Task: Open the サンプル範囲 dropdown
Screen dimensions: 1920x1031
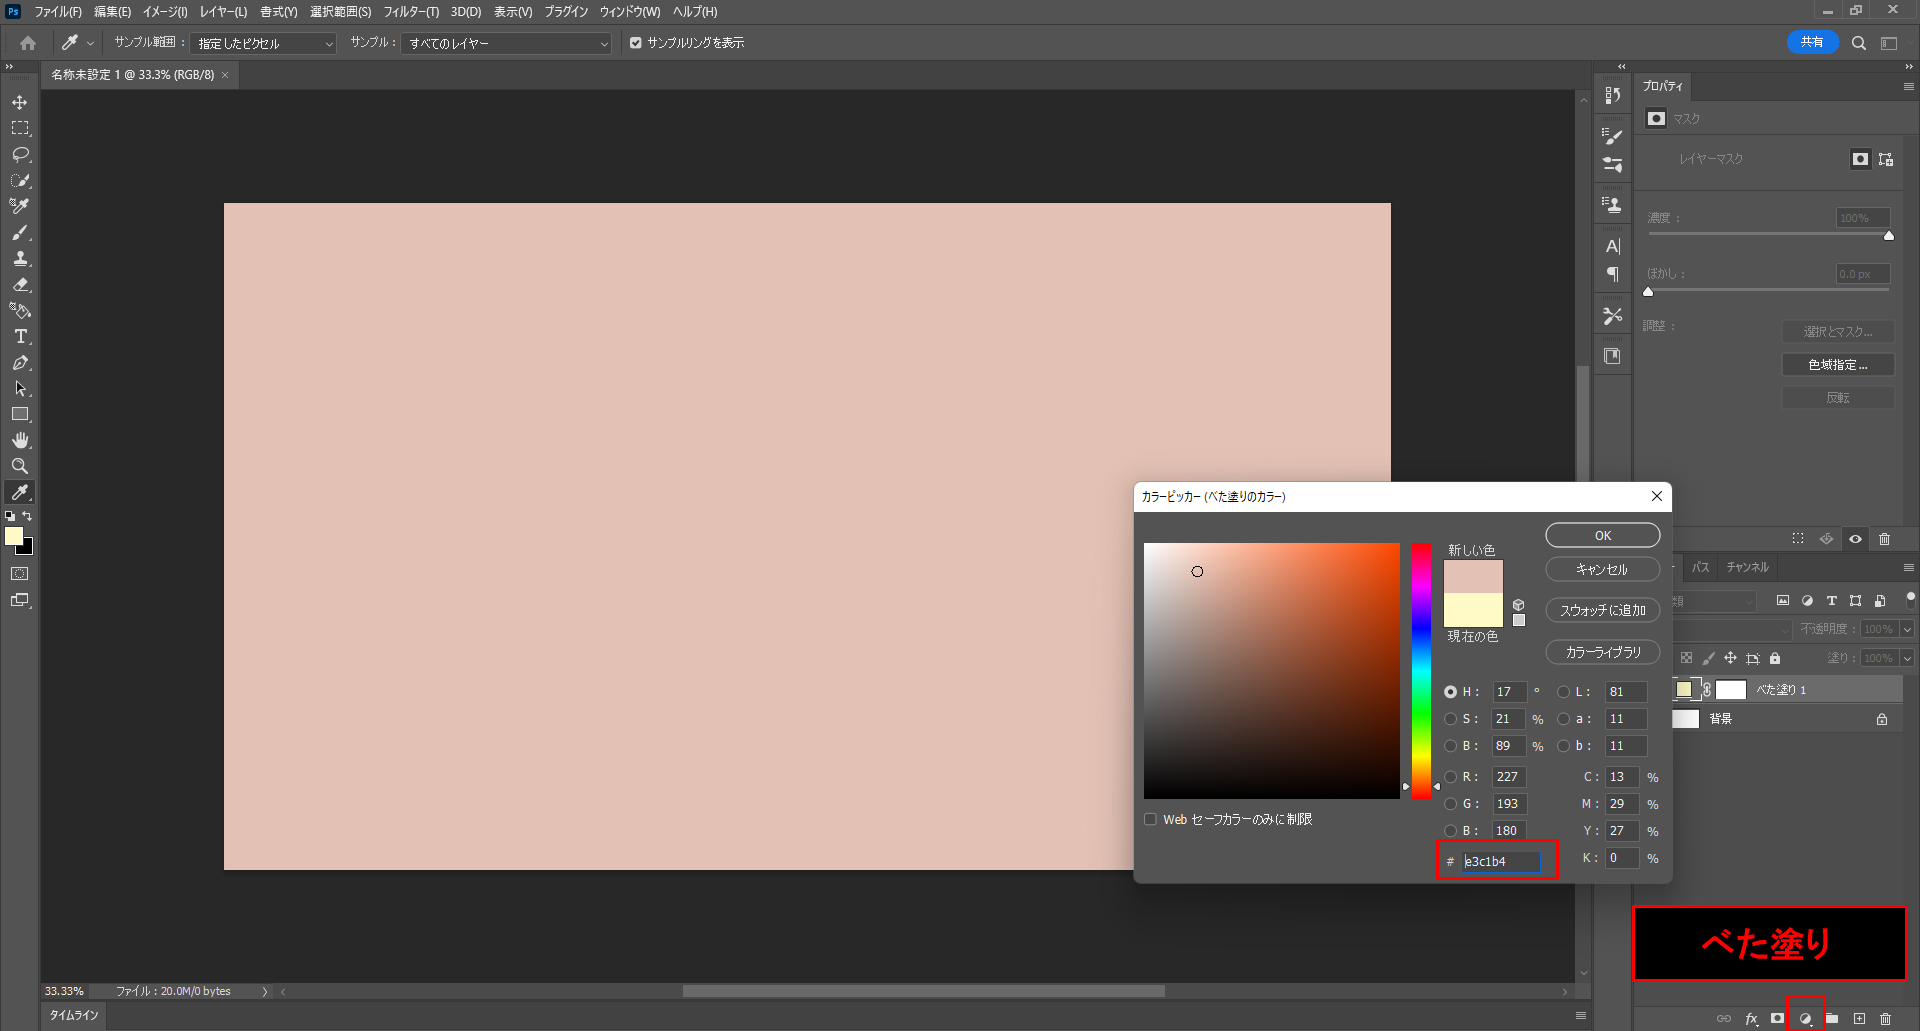Action: (x=263, y=44)
